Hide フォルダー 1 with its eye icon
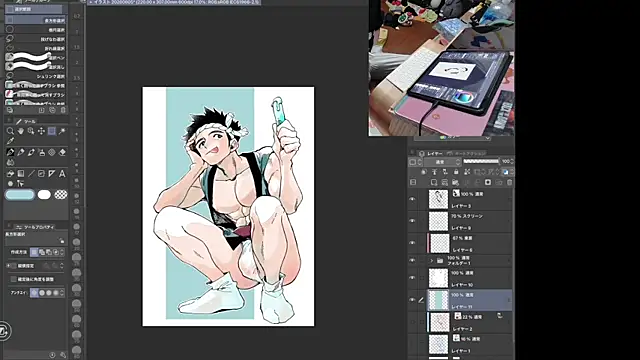The width and height of the screenshot is (640, 360). 412,260
